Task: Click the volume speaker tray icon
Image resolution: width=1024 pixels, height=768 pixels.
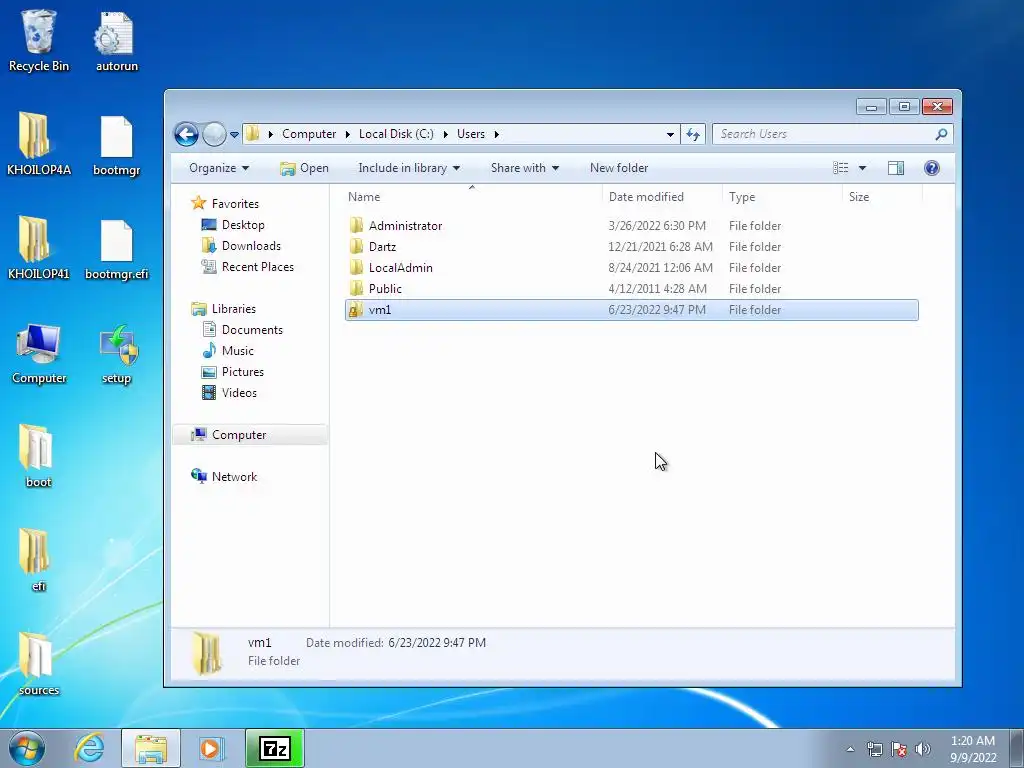Action: pos(923,749)
